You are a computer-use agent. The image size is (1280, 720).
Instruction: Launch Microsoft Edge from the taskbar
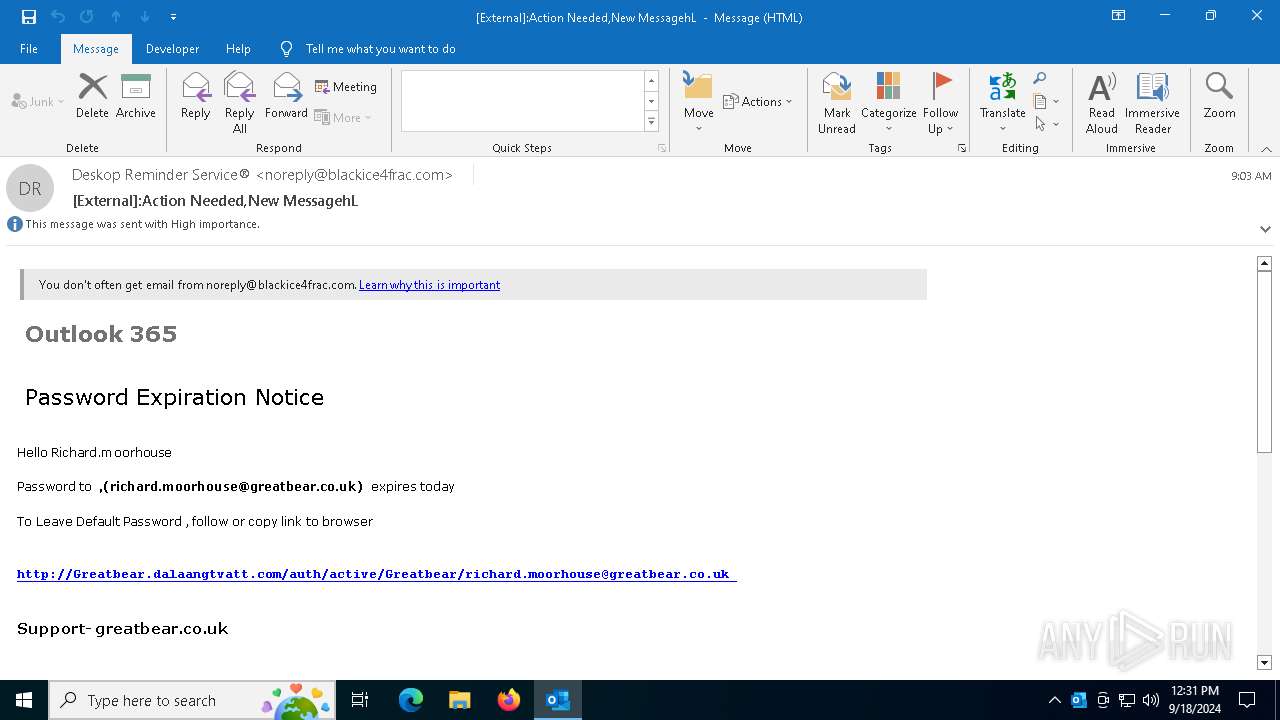coord(411,700)
